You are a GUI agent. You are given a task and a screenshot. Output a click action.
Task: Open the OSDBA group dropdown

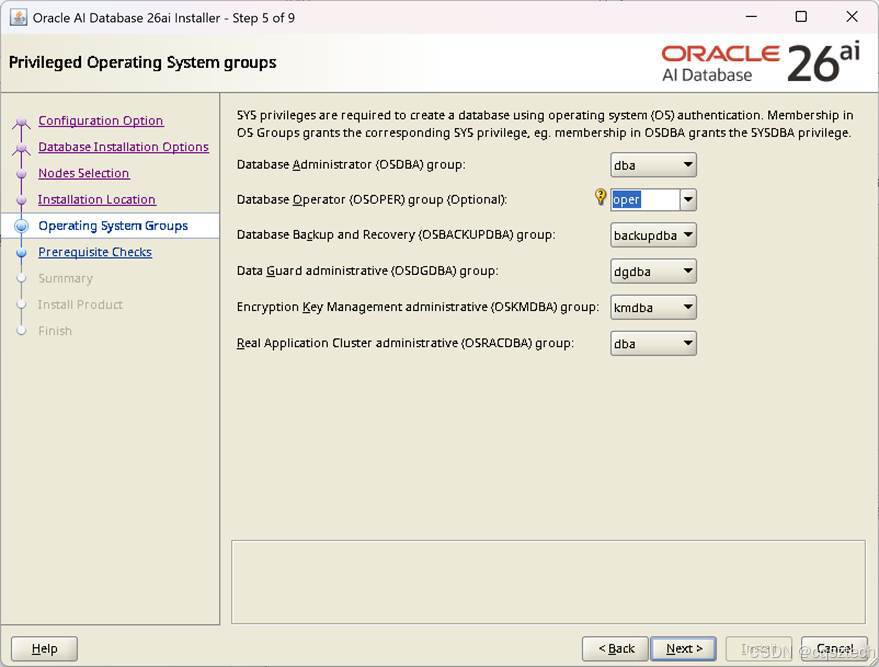pyautogui.click(x=653, y=165)
